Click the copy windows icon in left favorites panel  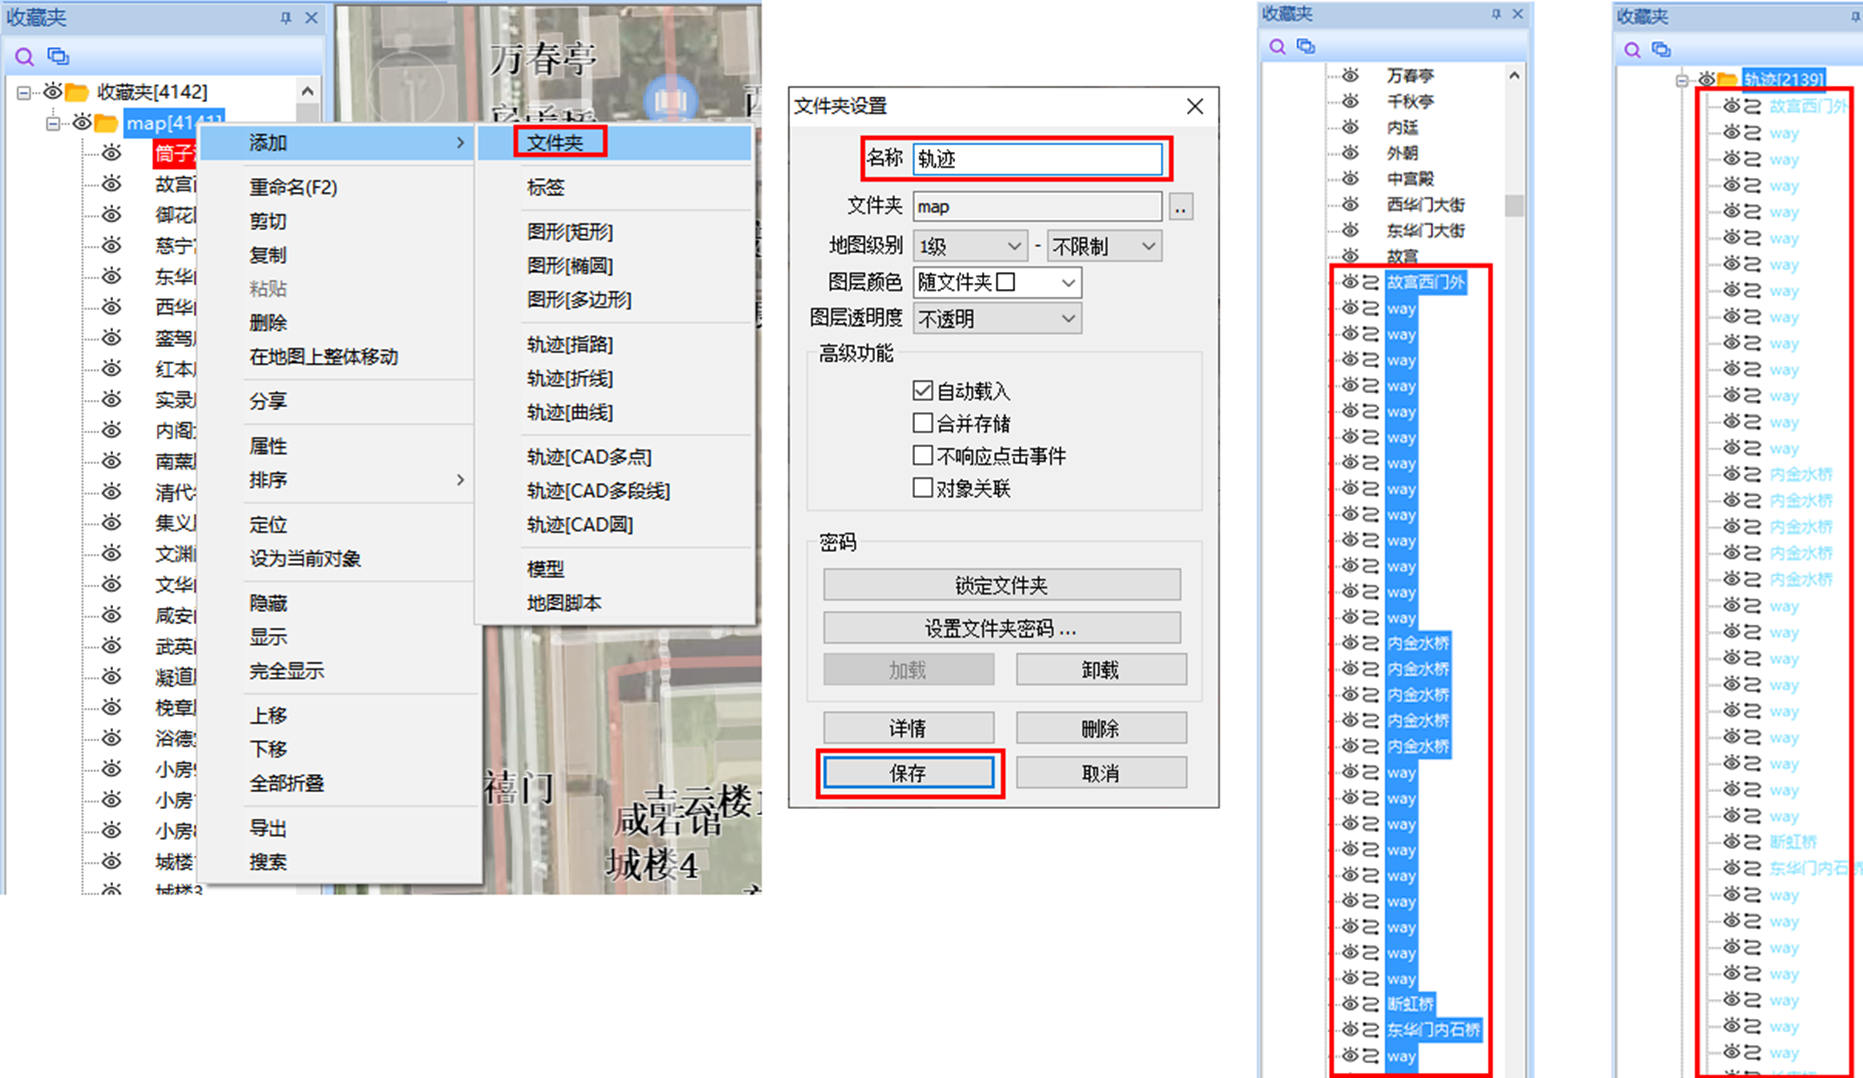(x=58, y=57)
